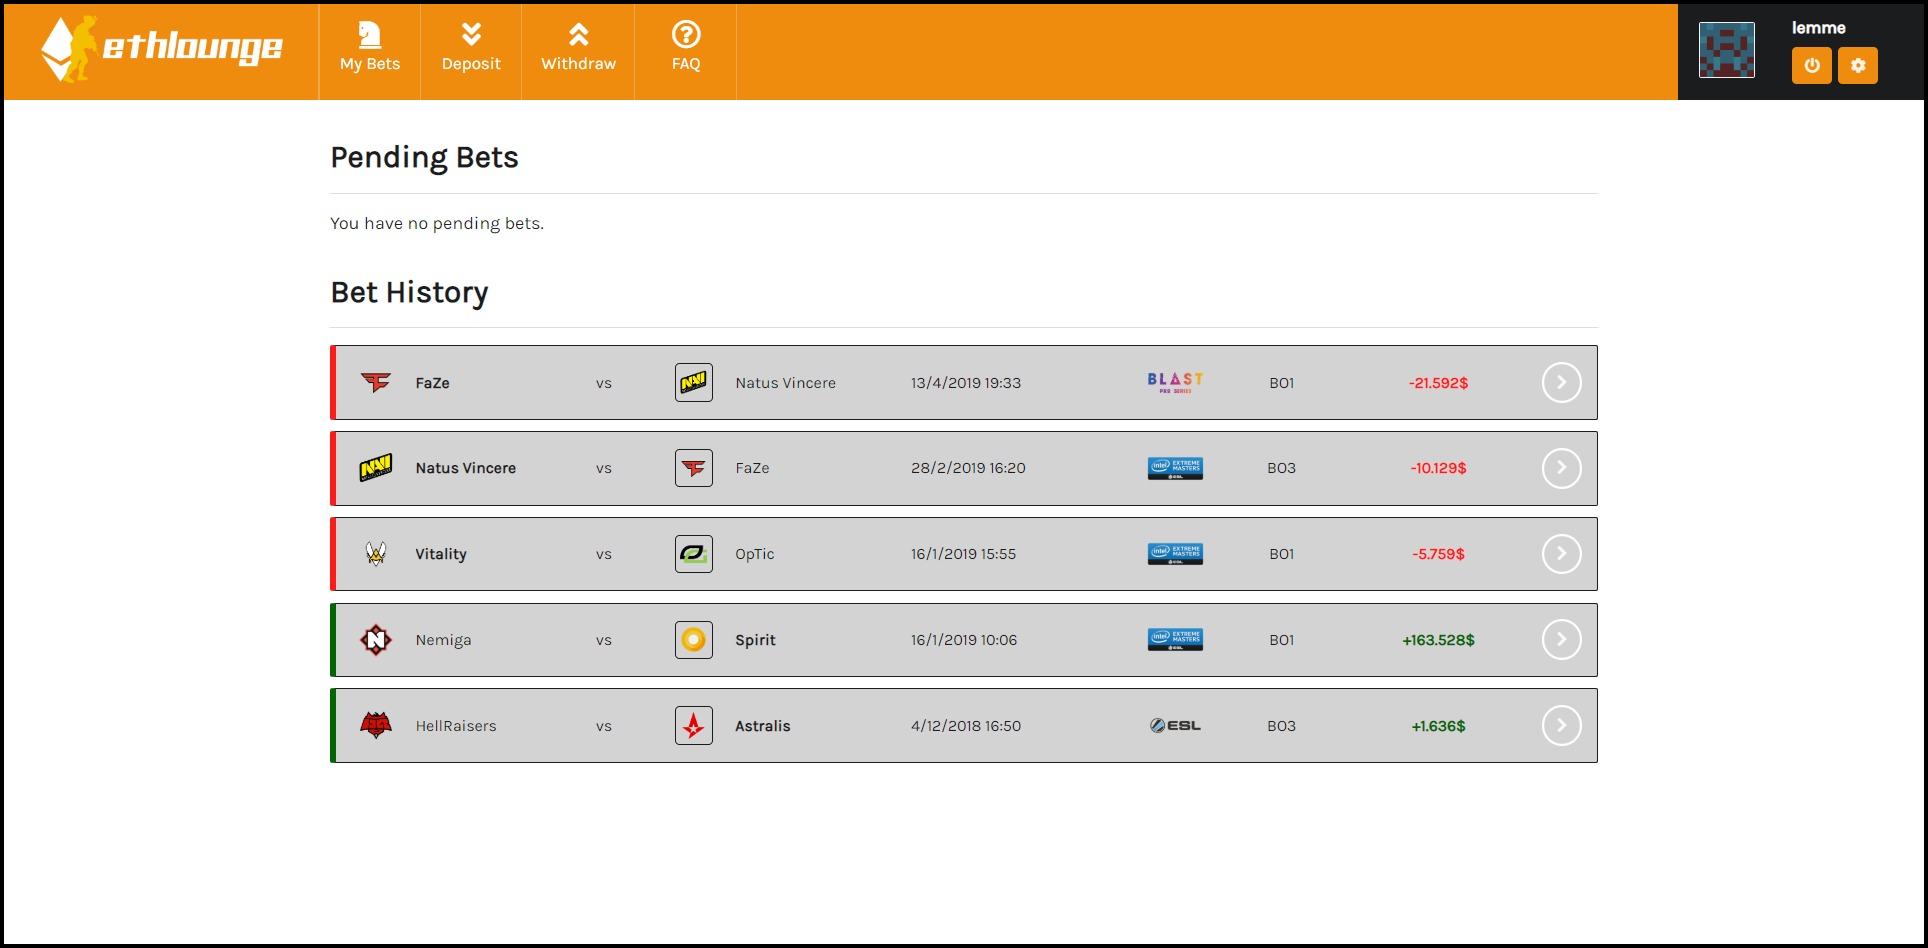1928x948 pixels.
Task: Click the -21.592$ loss amount
Action: click(1438, 383)
